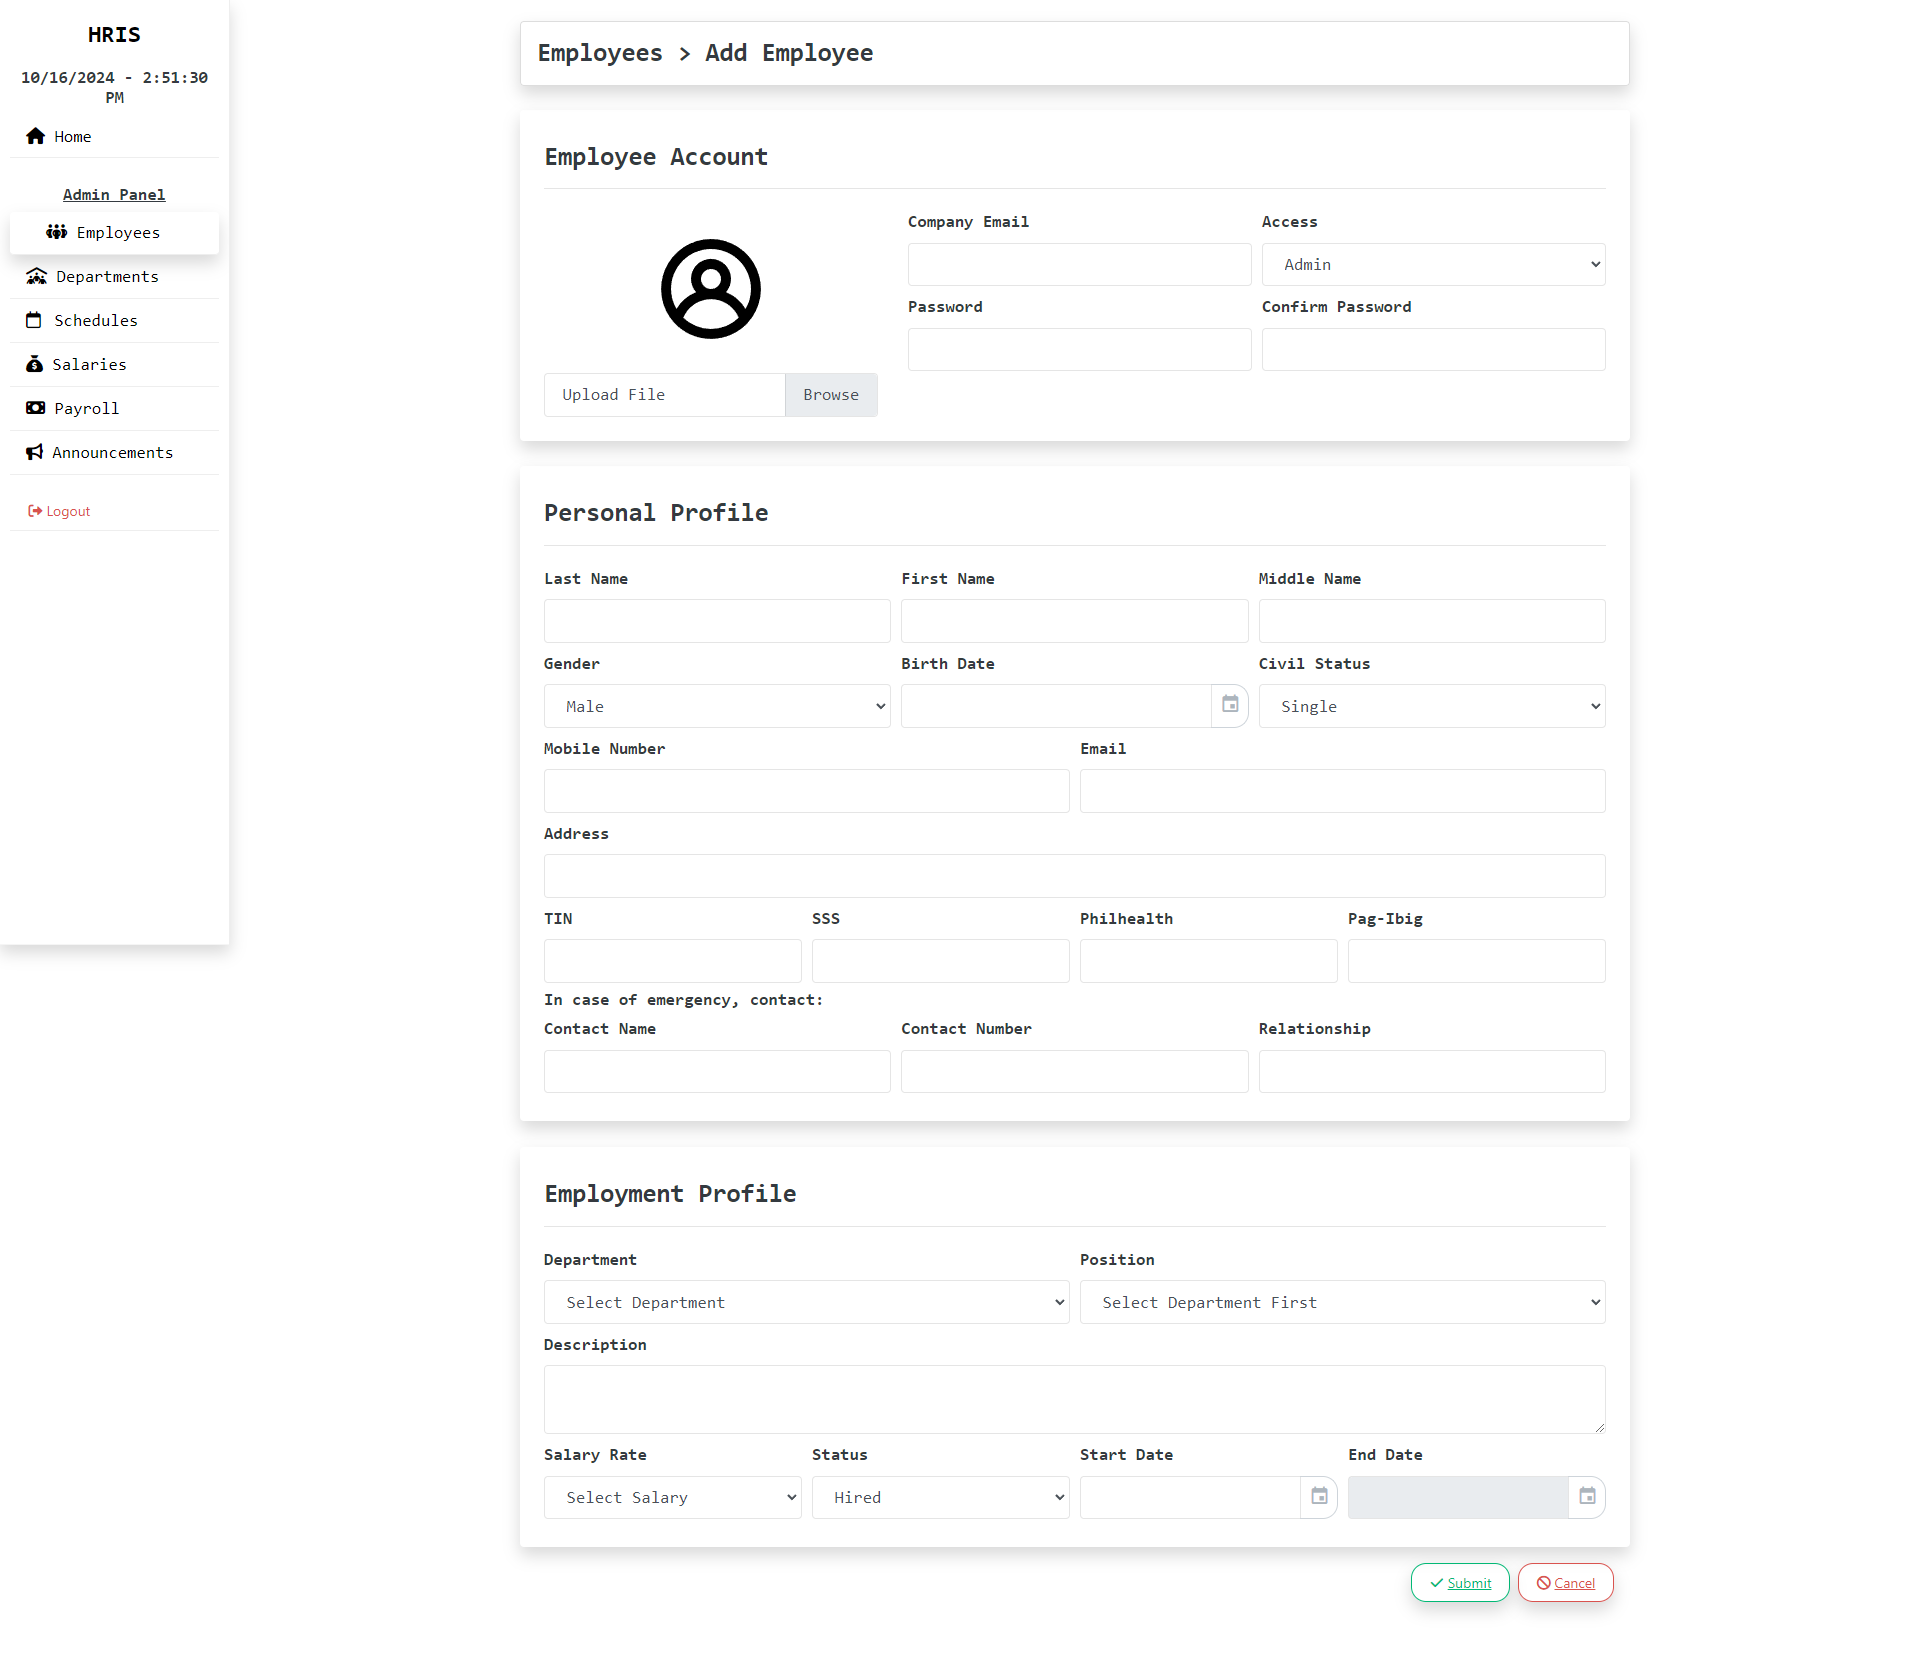Click the Departments icon in sidebar
This screenshot has width=1920, height=1655.
pyautogui.click(x=37, y=276)
